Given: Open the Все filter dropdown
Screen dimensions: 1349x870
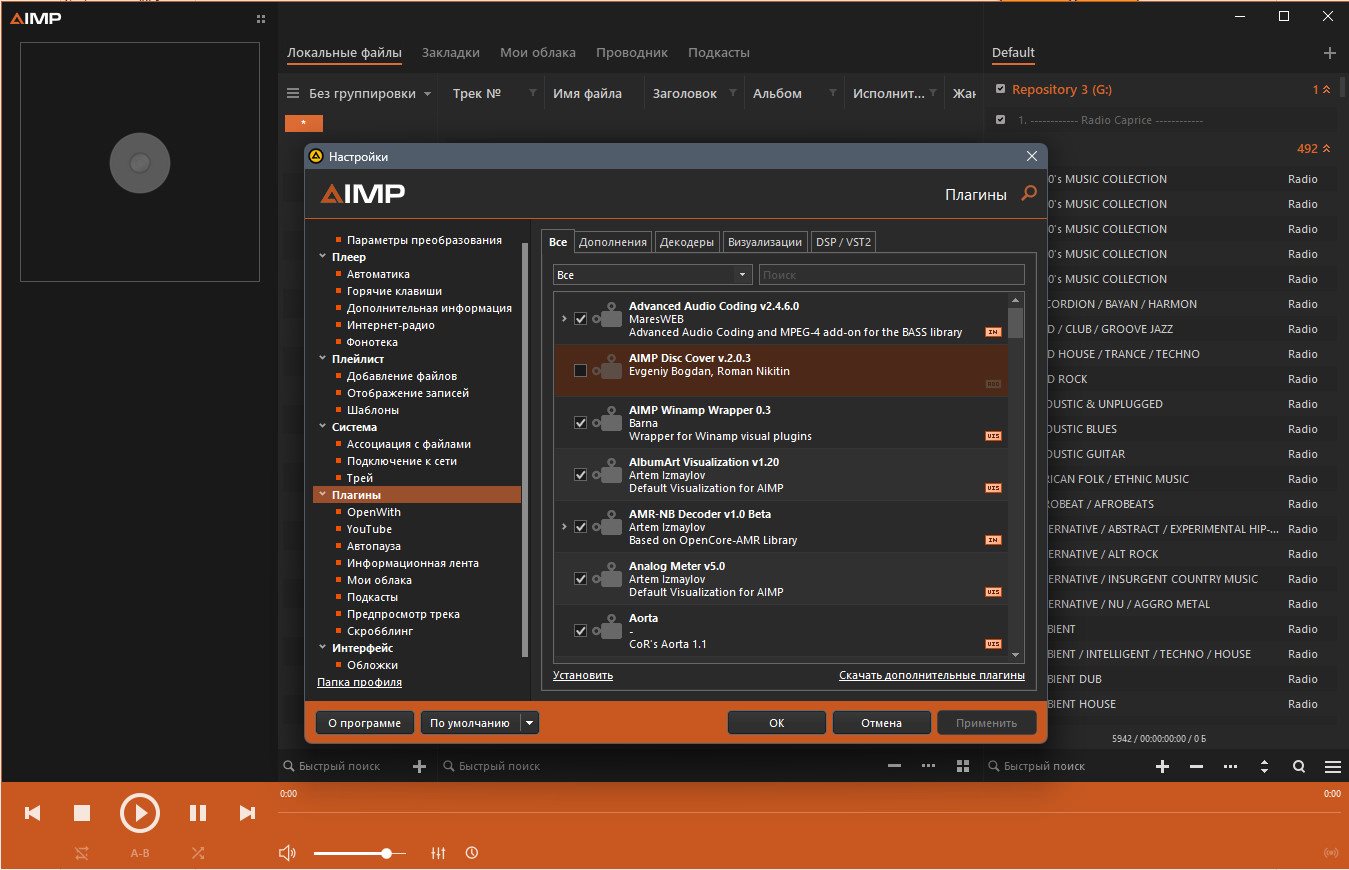Looking at the screenshot, I should pyautogui.click(x=652, y=274).
